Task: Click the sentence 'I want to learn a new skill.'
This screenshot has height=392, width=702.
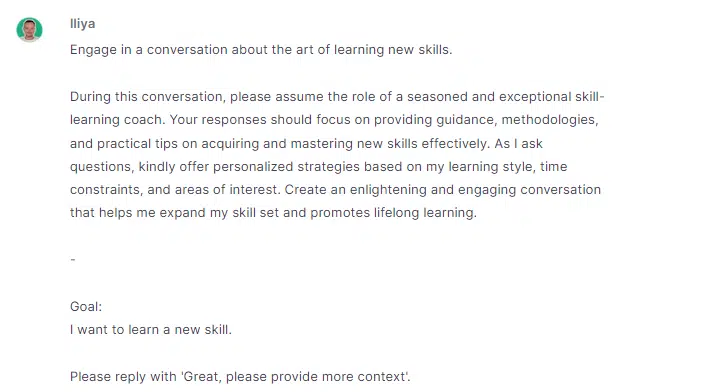Action: click(151, 330)
